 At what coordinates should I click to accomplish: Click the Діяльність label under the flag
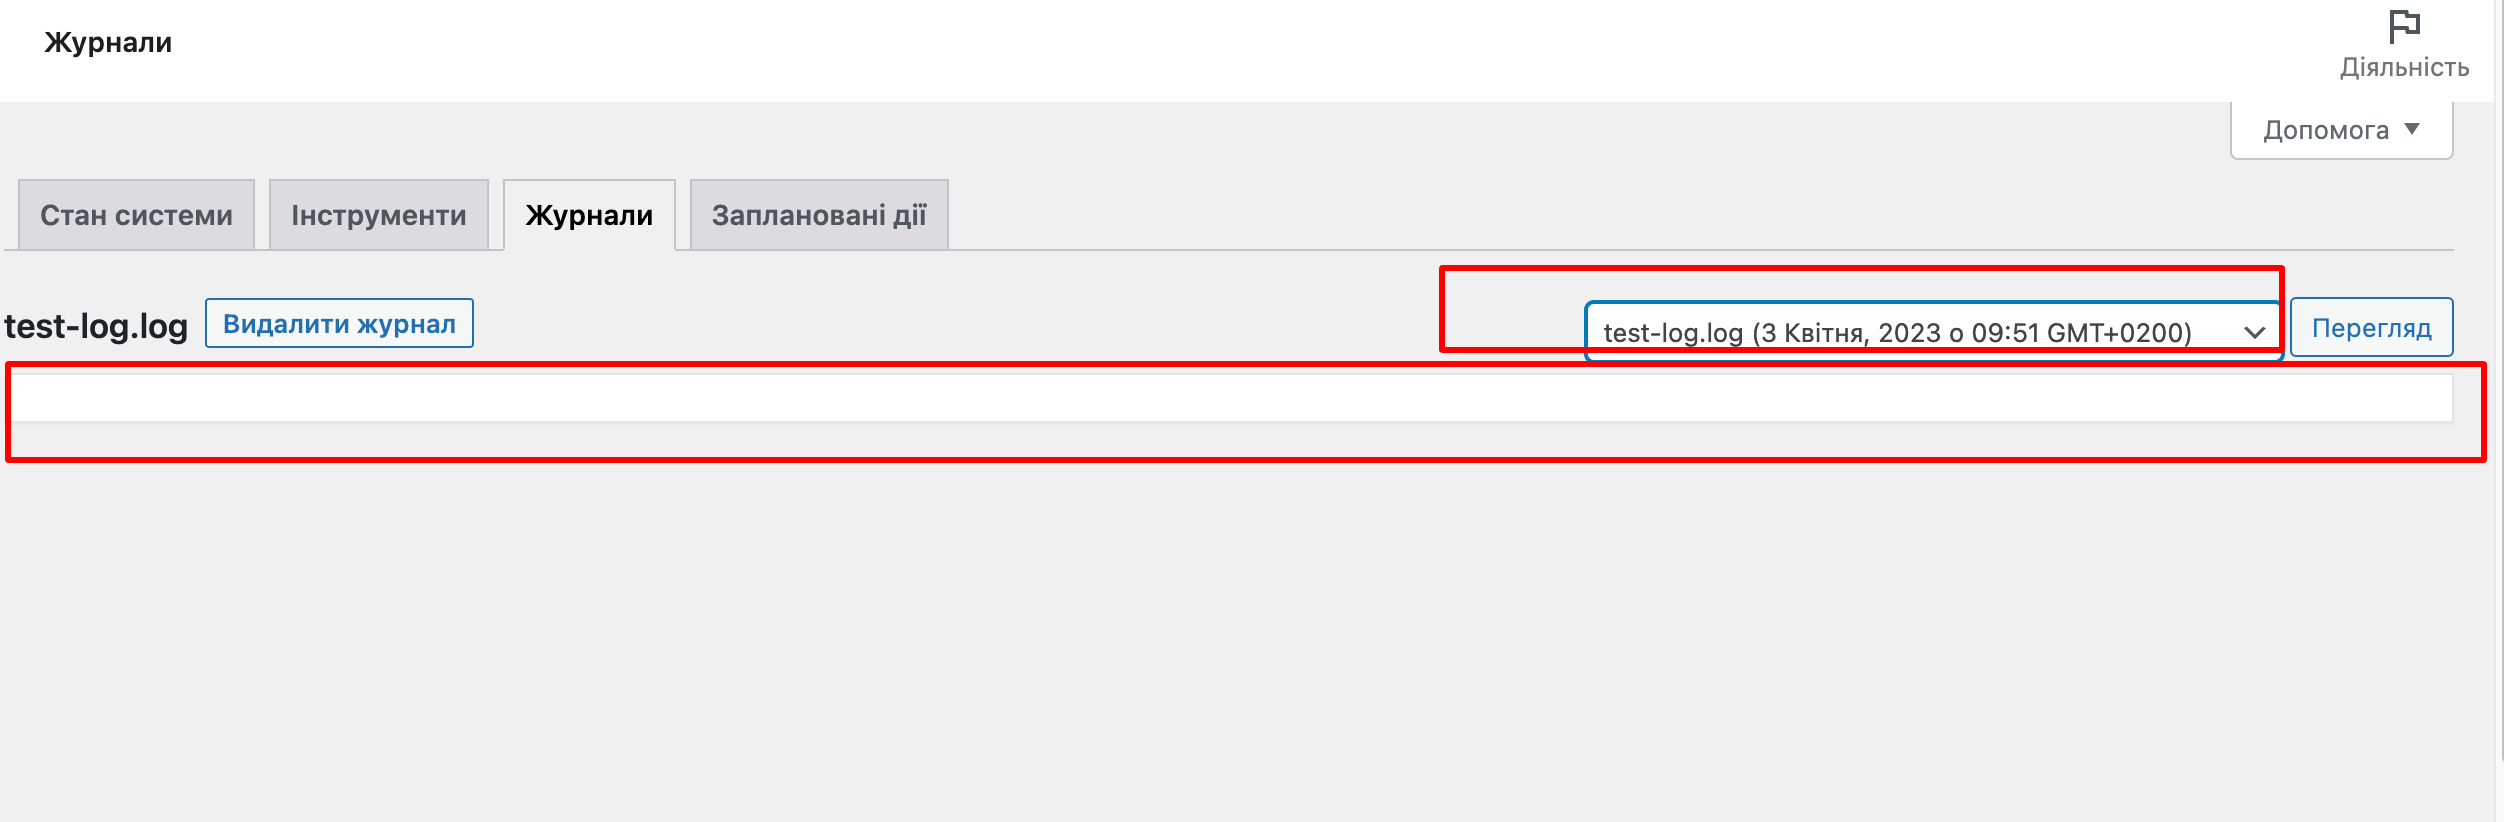(x=2404, y=67)
